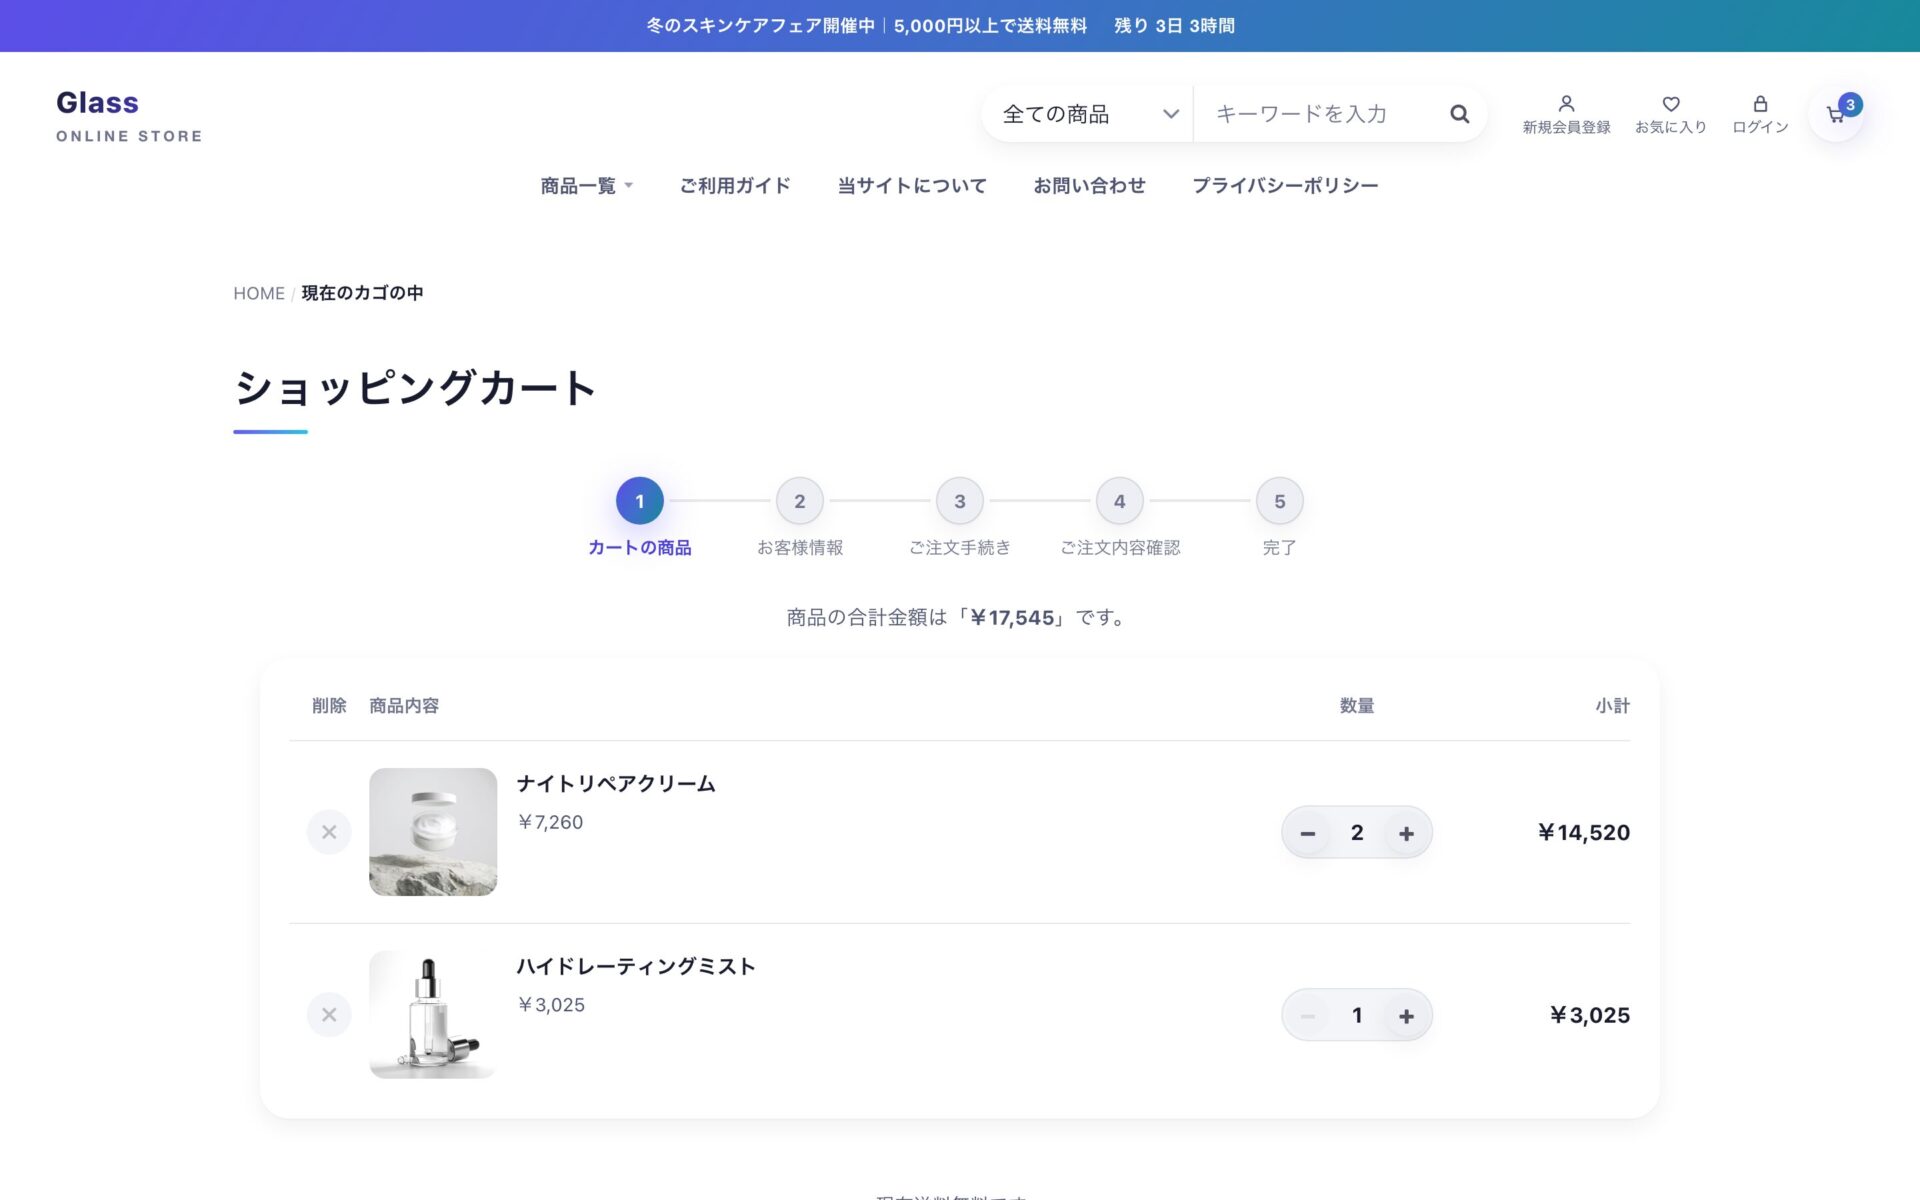Select step 5 完了 circle

[x=1280, y=501]
